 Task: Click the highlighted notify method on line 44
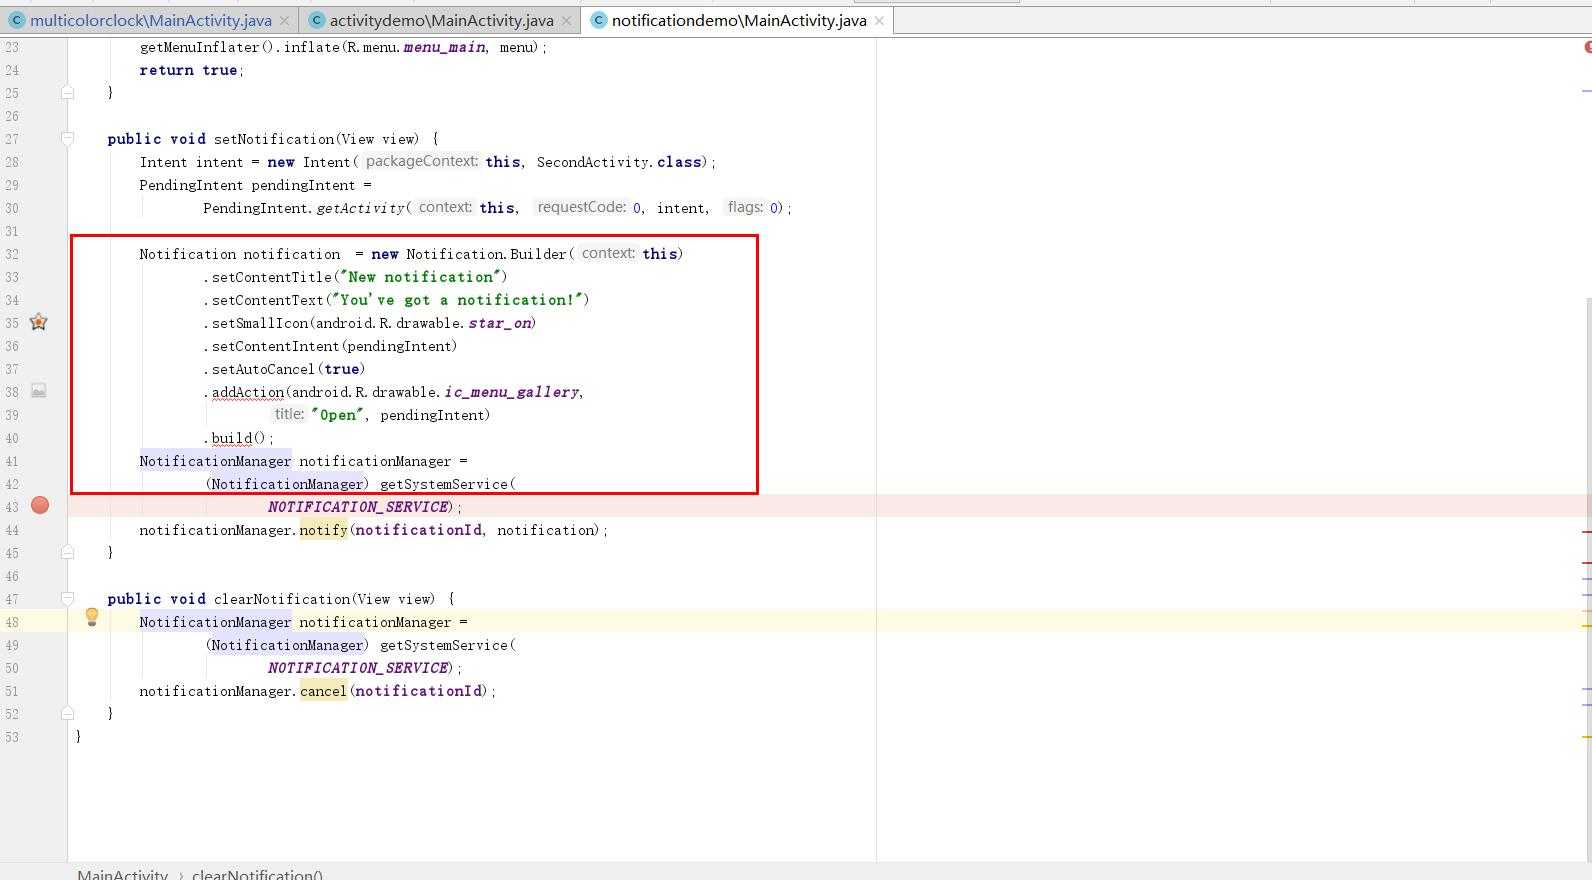pos(323,530)
